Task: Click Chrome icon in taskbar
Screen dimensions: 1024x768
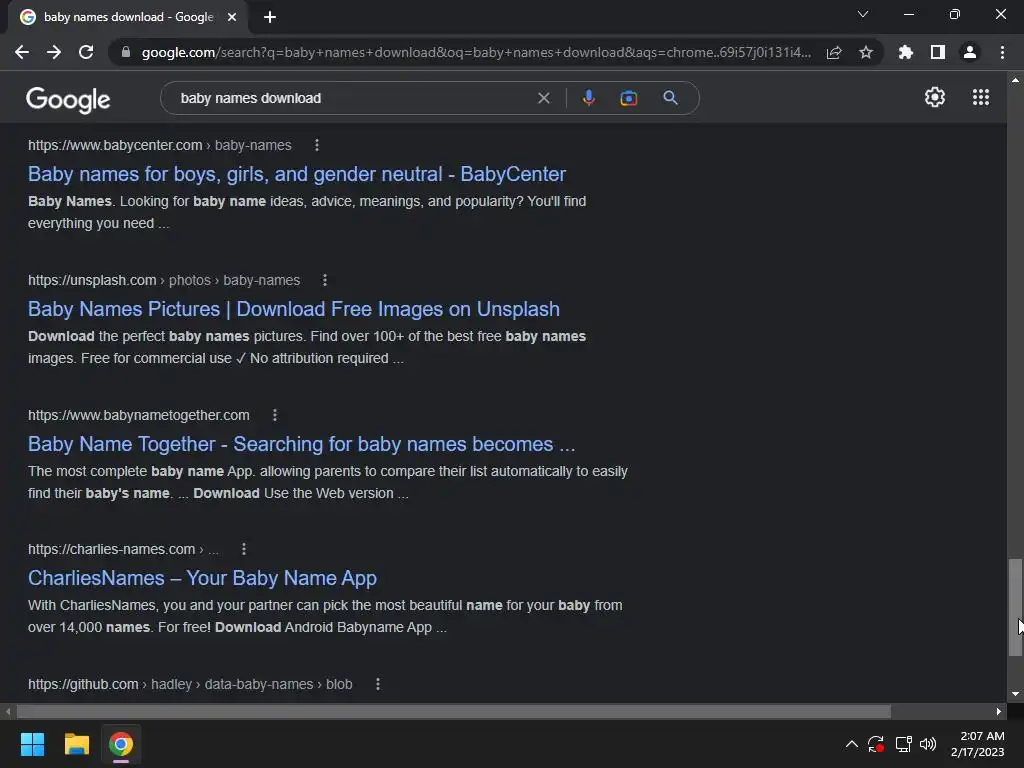Action: [x=121, y=744]
